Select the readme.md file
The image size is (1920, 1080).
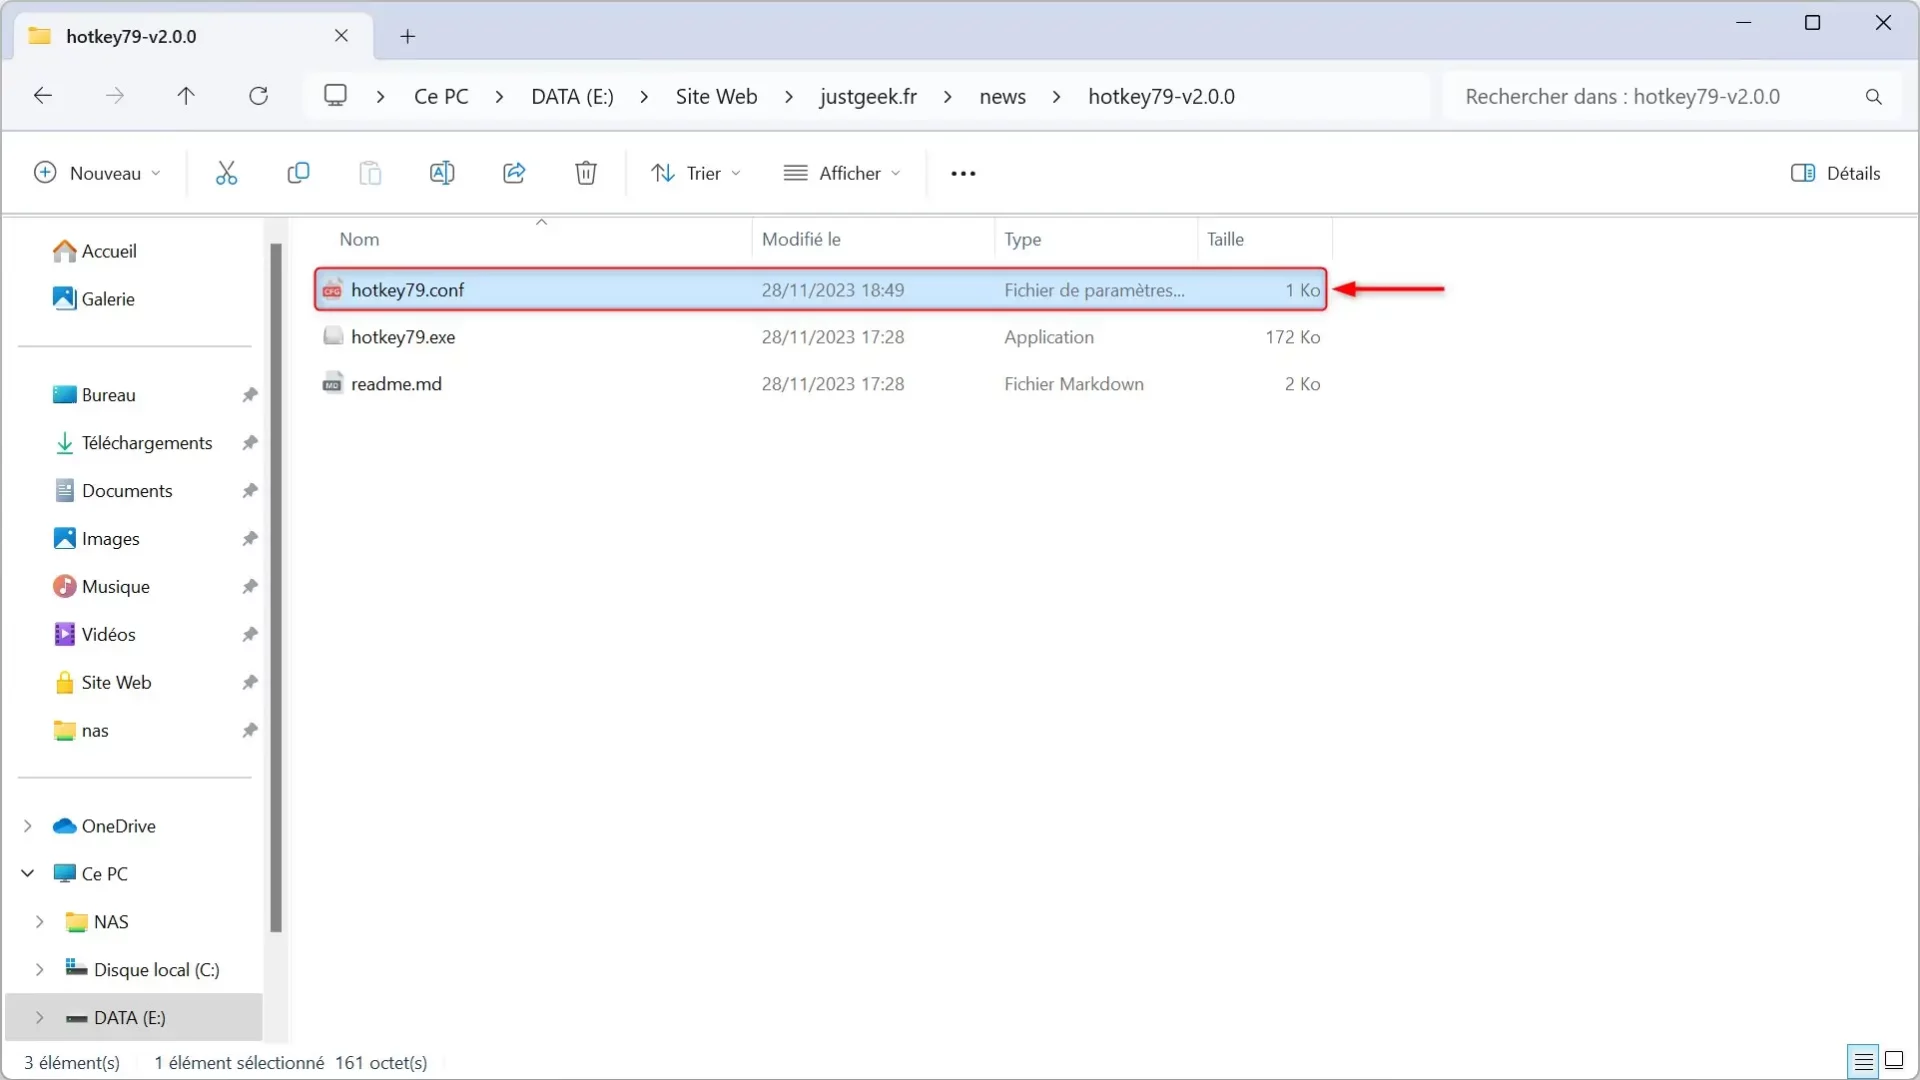tap(821, 384)
